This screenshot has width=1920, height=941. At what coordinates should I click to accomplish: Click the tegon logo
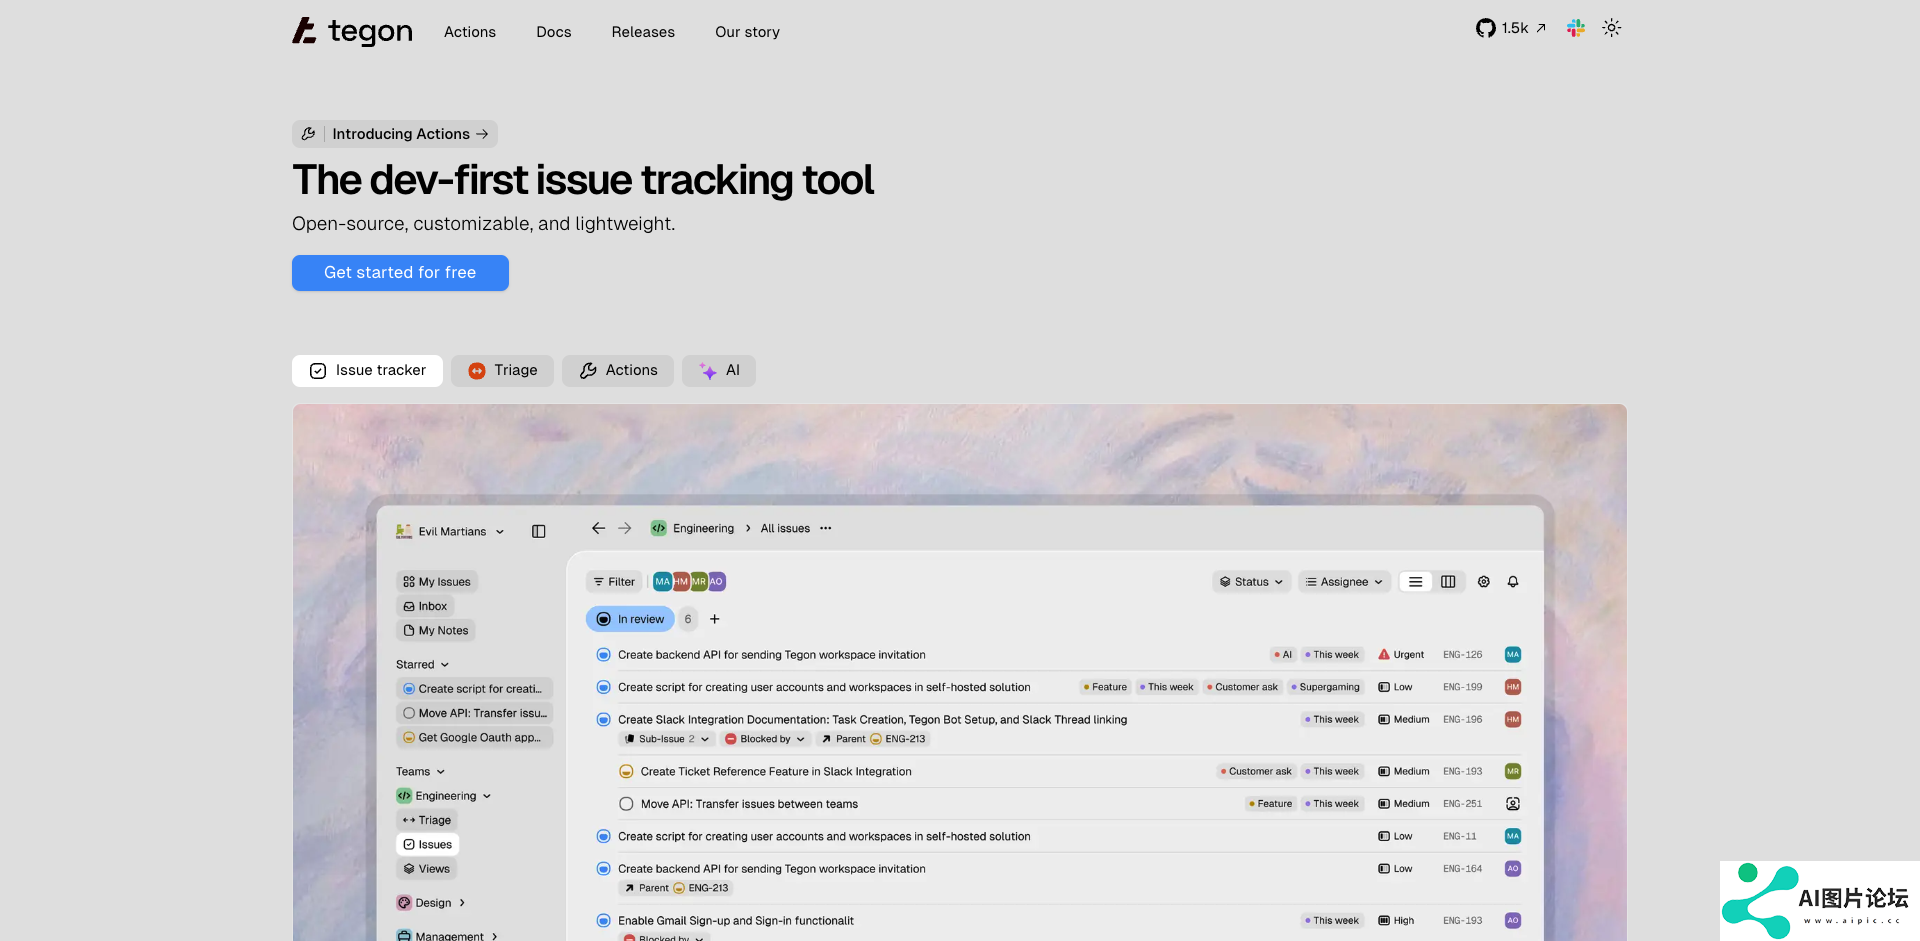[x=352, y=31]
